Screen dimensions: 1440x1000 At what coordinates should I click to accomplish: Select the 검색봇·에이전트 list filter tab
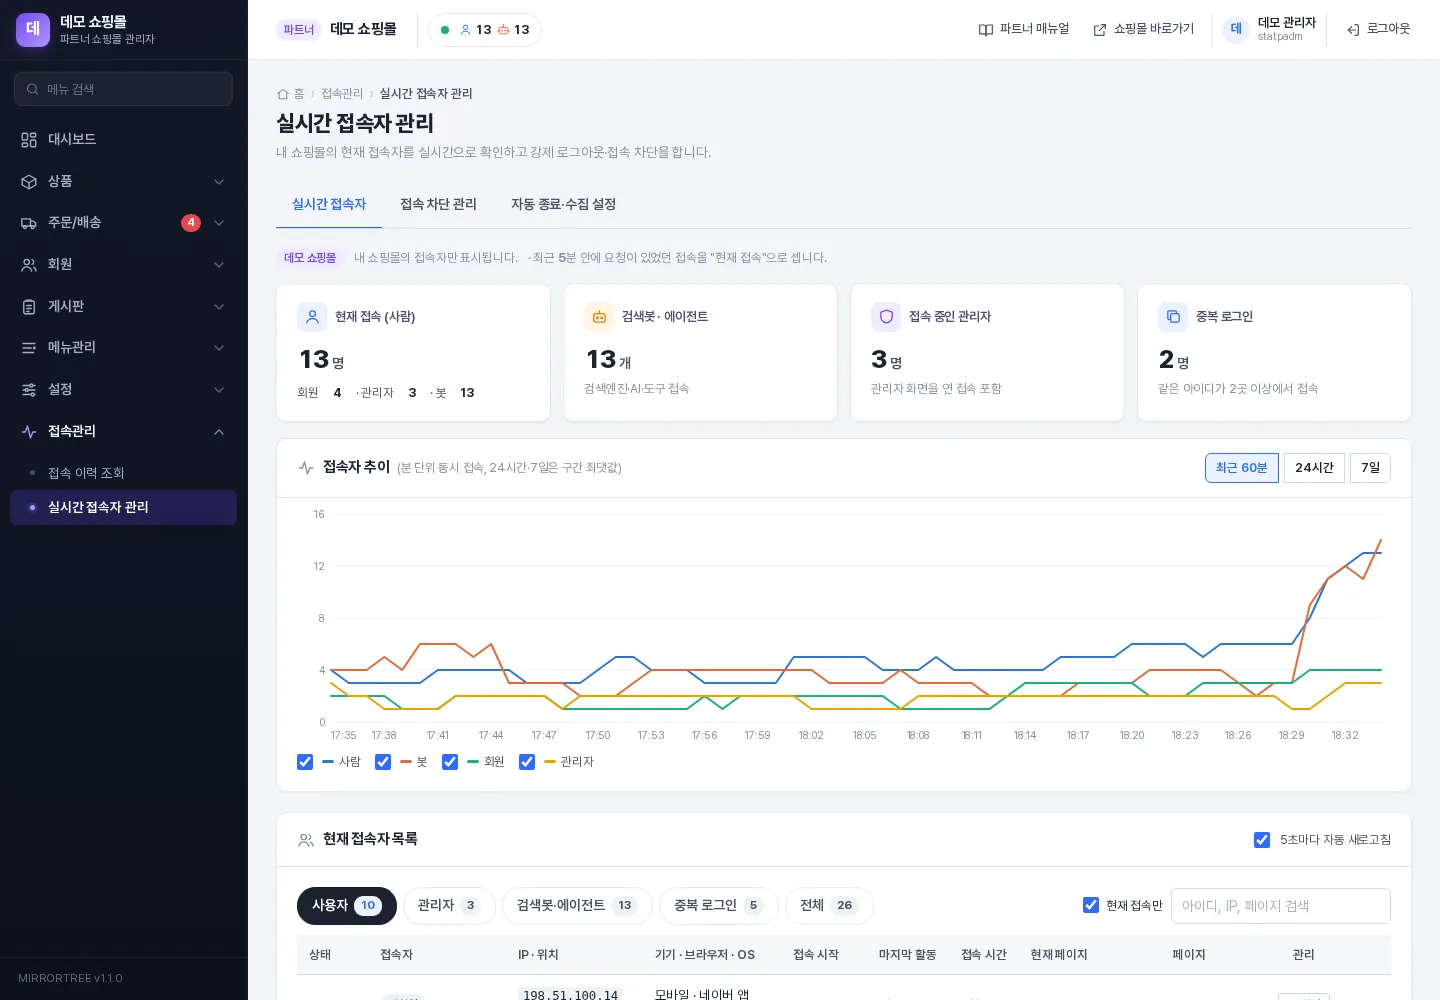click(x=577, y=906)
